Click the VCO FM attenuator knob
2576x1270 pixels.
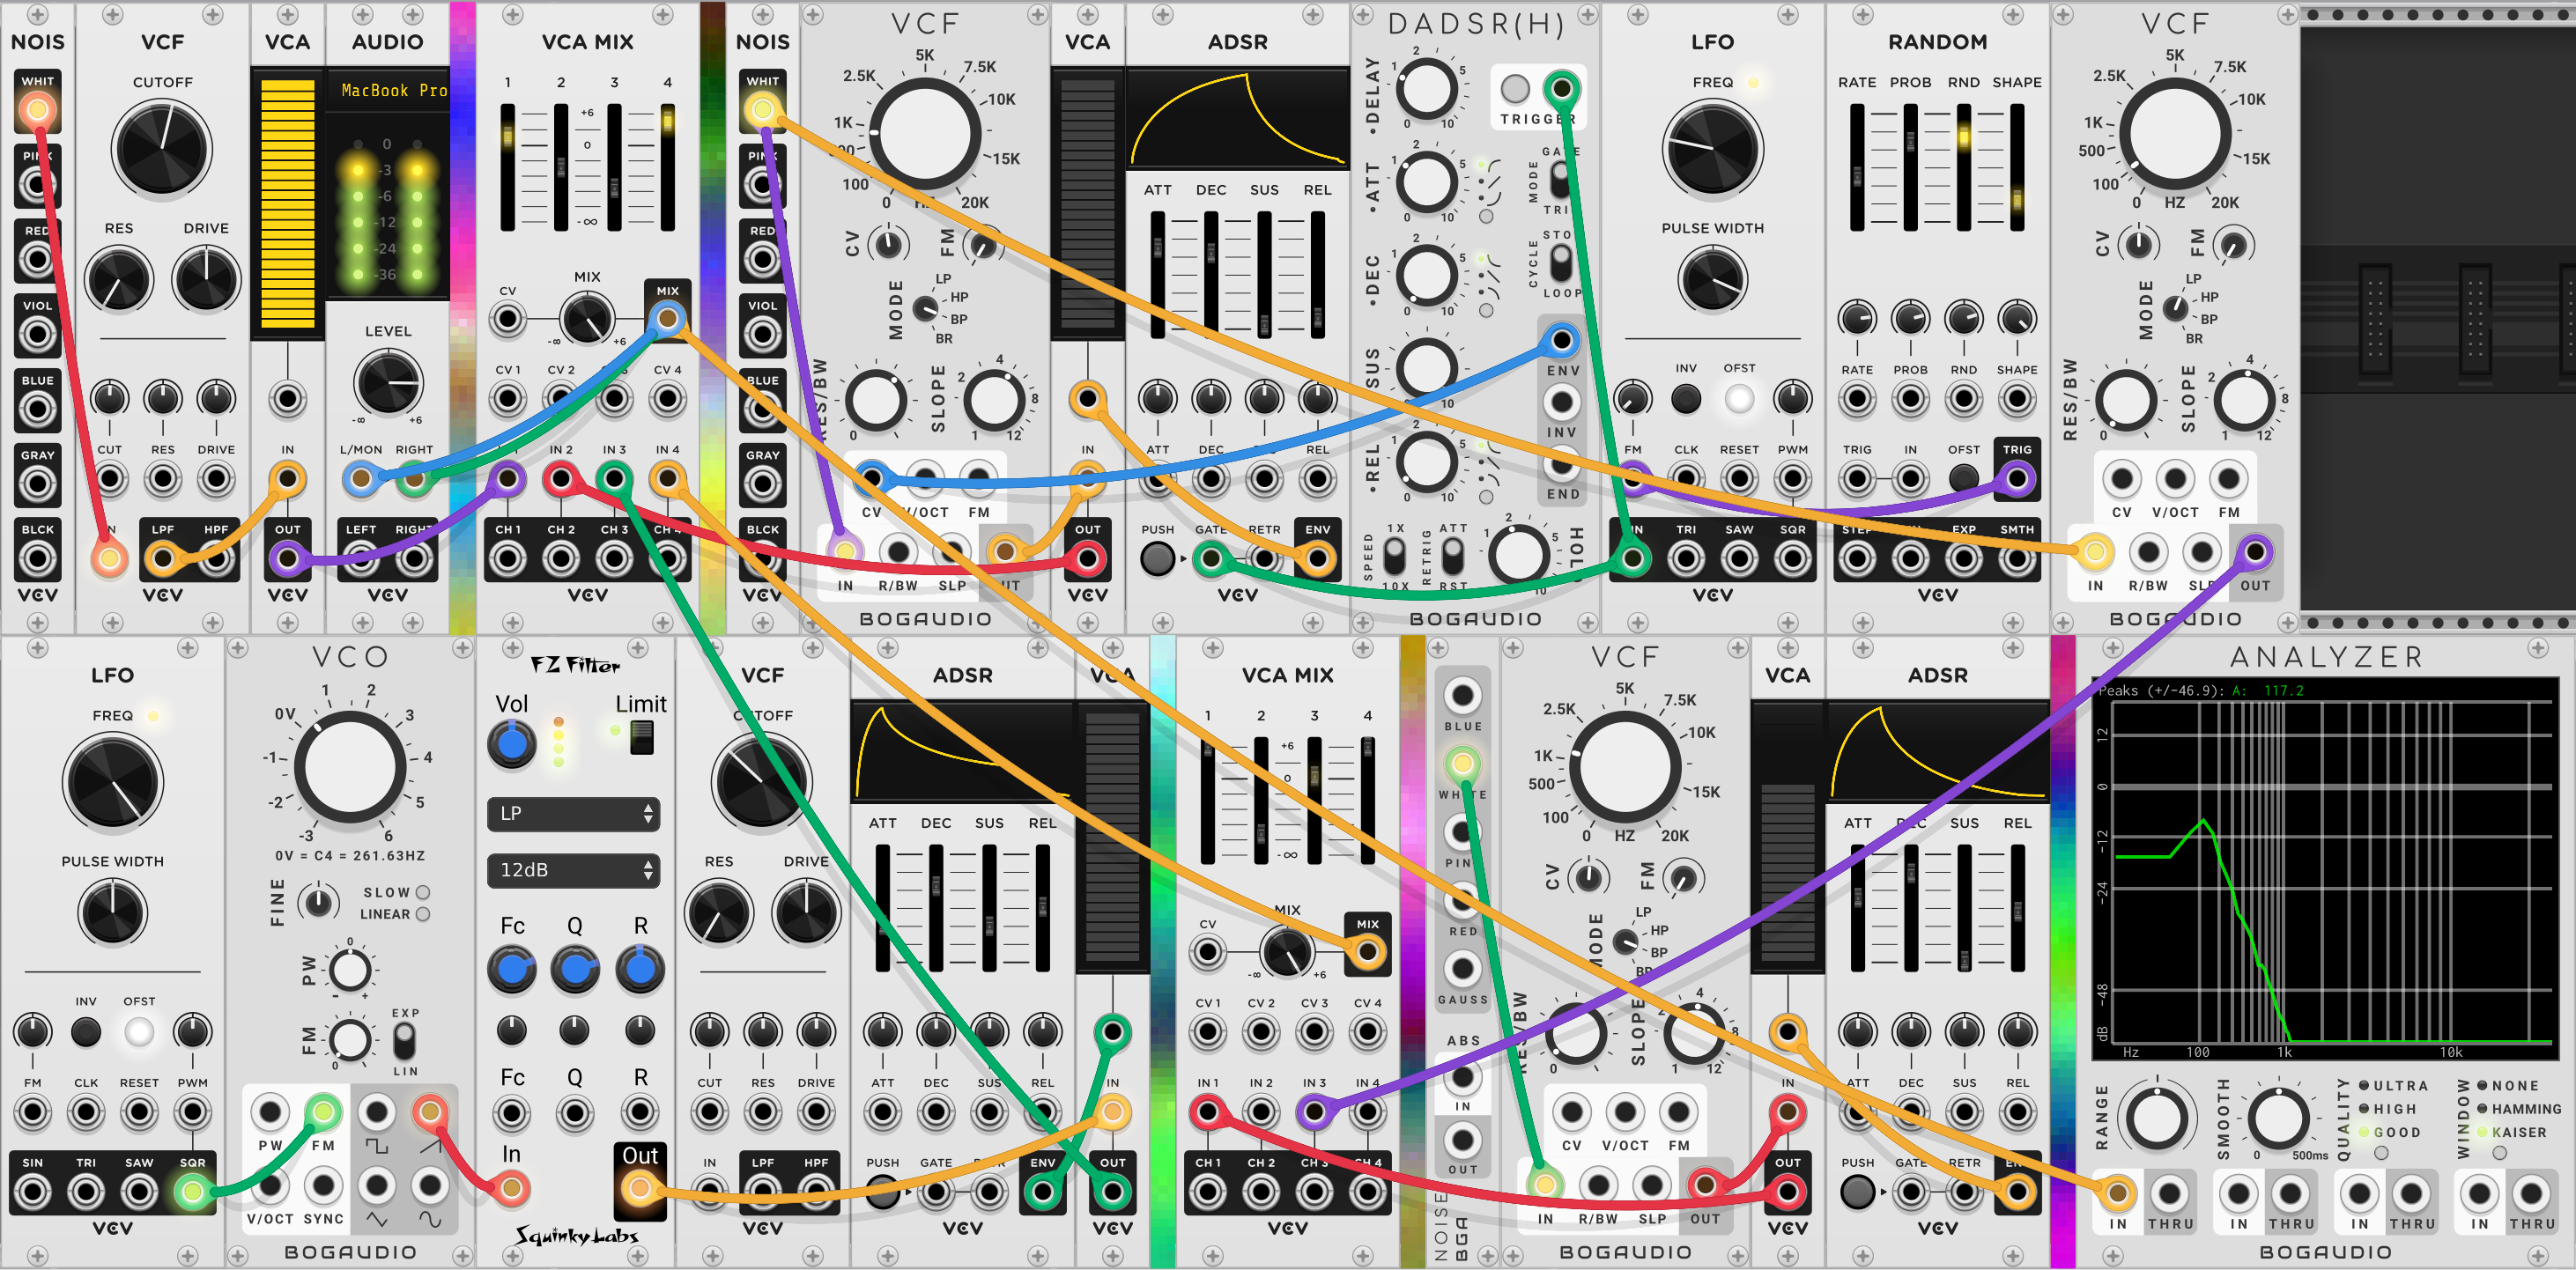tap(349, 1040)
